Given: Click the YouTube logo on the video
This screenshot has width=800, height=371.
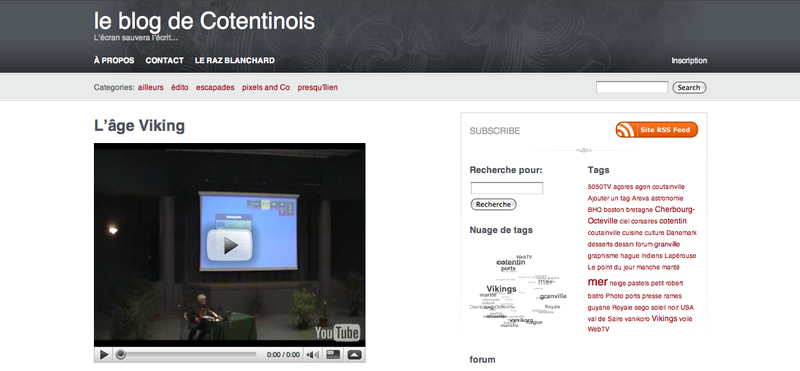Looking at the screenshot, I should point(337,333).
